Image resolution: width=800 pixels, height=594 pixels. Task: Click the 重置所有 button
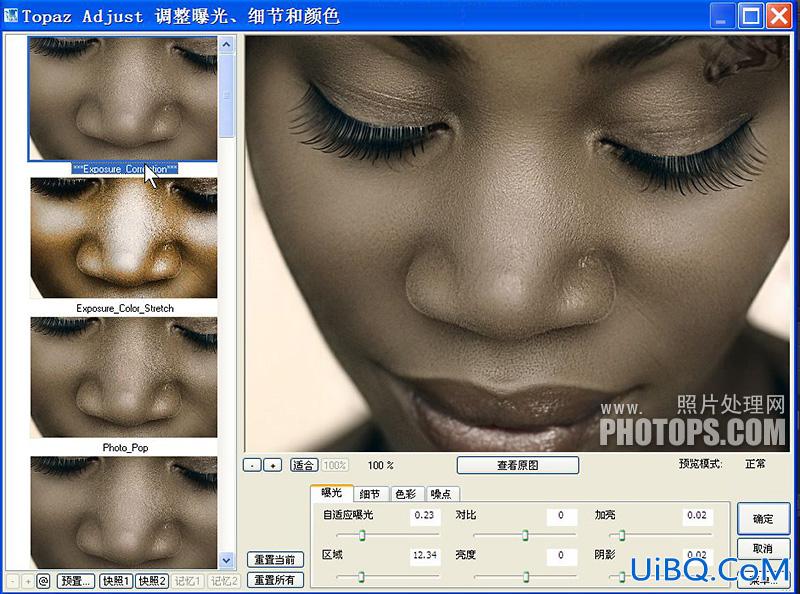pyautogui.click(x=275, y=580)
